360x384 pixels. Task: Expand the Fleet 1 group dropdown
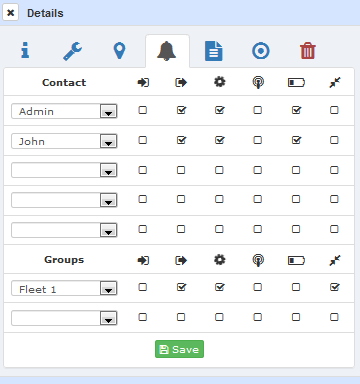[109, 288]
